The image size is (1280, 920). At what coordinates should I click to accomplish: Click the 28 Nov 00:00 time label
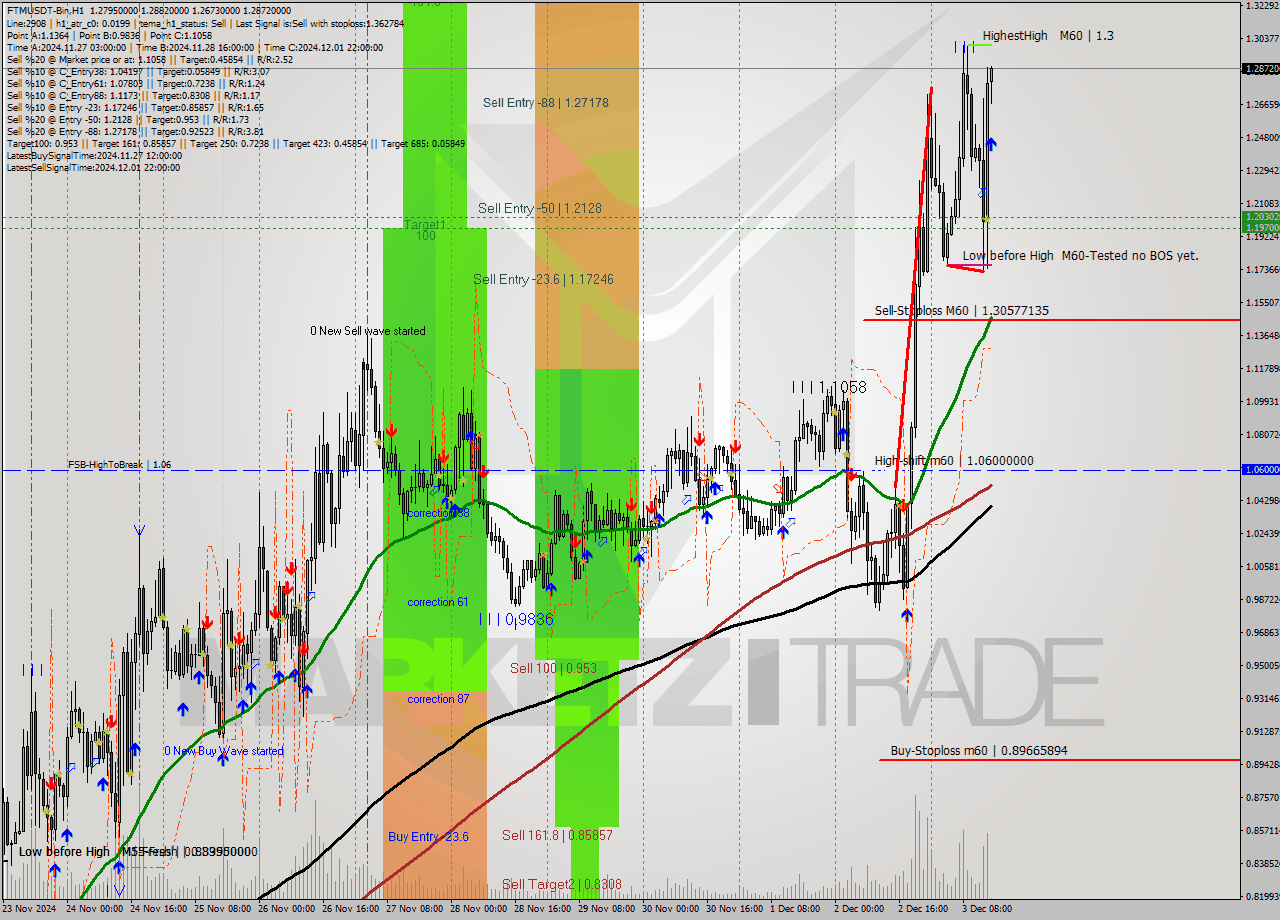(478, 909)
